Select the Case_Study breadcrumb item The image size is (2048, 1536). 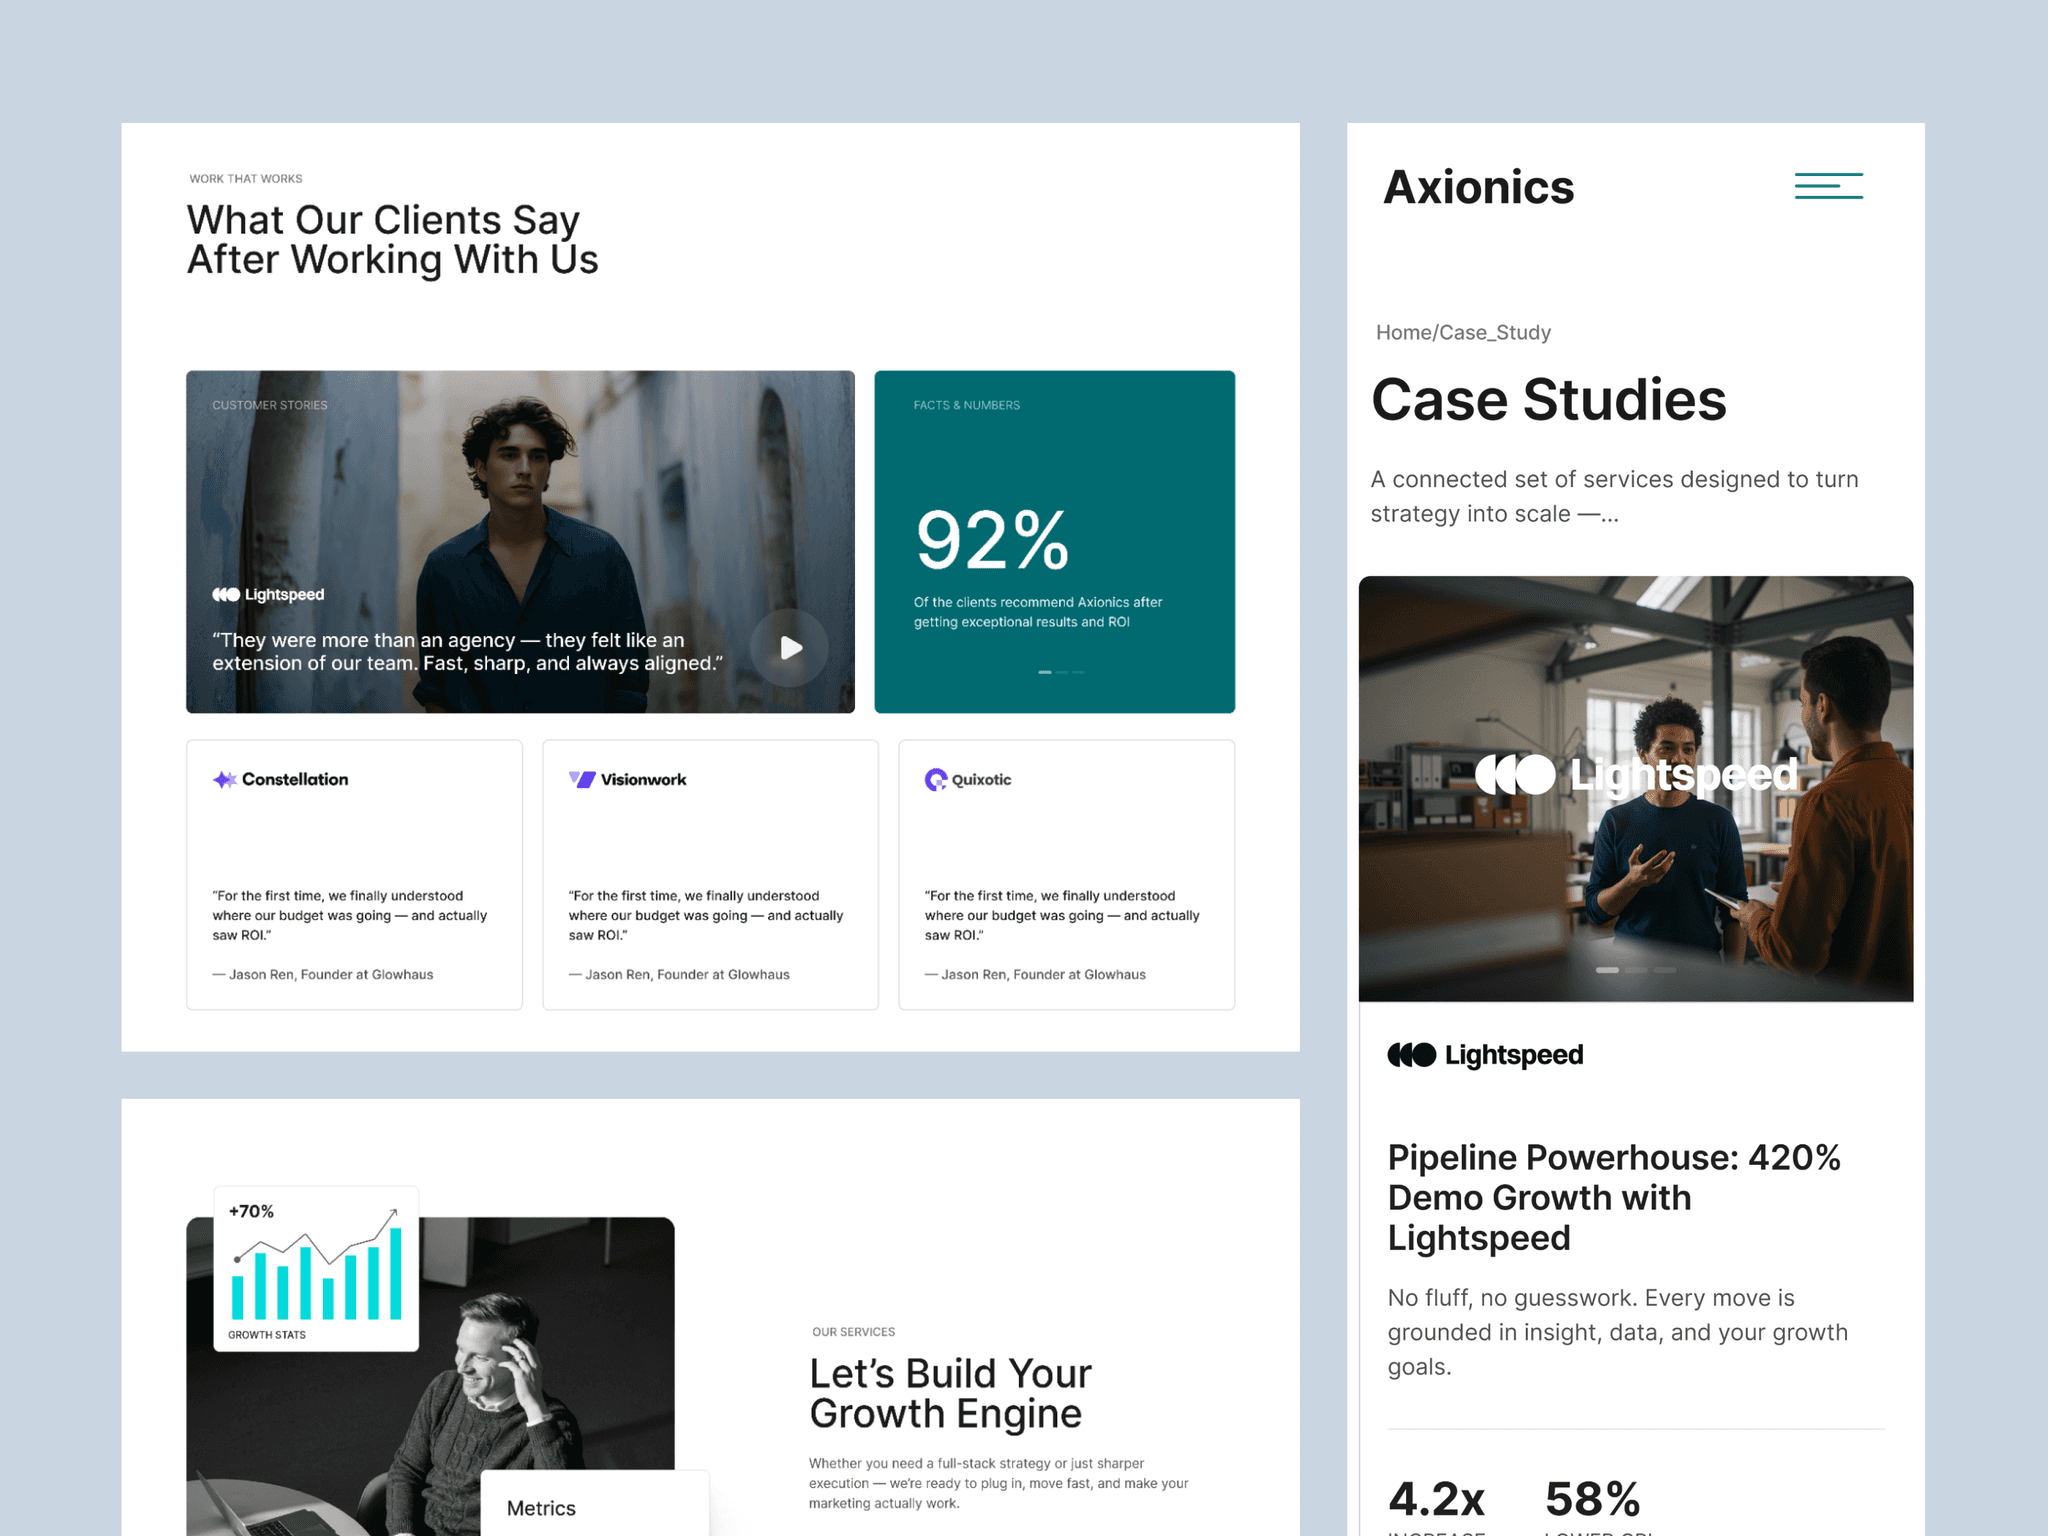1495,332
